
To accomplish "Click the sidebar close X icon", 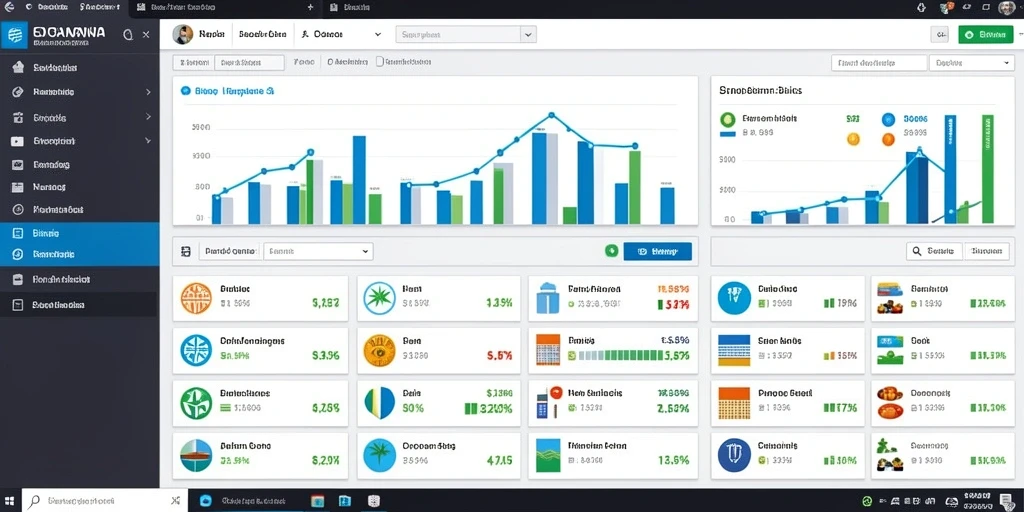I will (x=146, y=35).
